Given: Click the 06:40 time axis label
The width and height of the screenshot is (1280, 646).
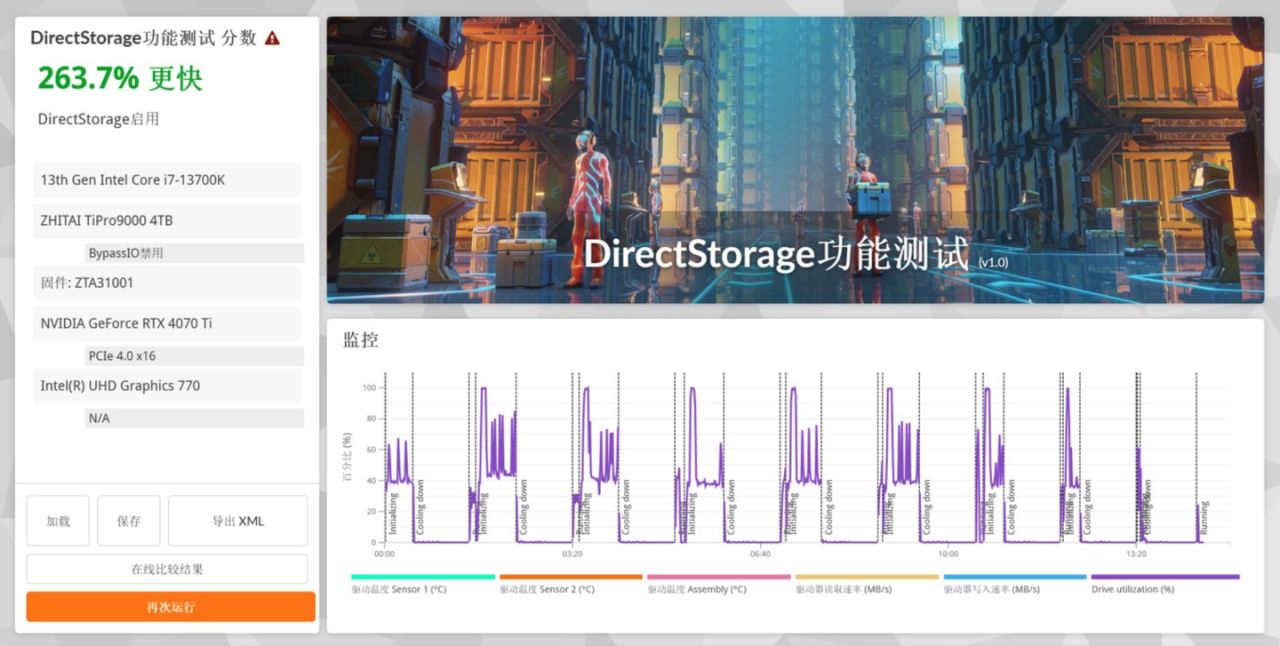Looking at the screenshot, I should click(760, 553).
